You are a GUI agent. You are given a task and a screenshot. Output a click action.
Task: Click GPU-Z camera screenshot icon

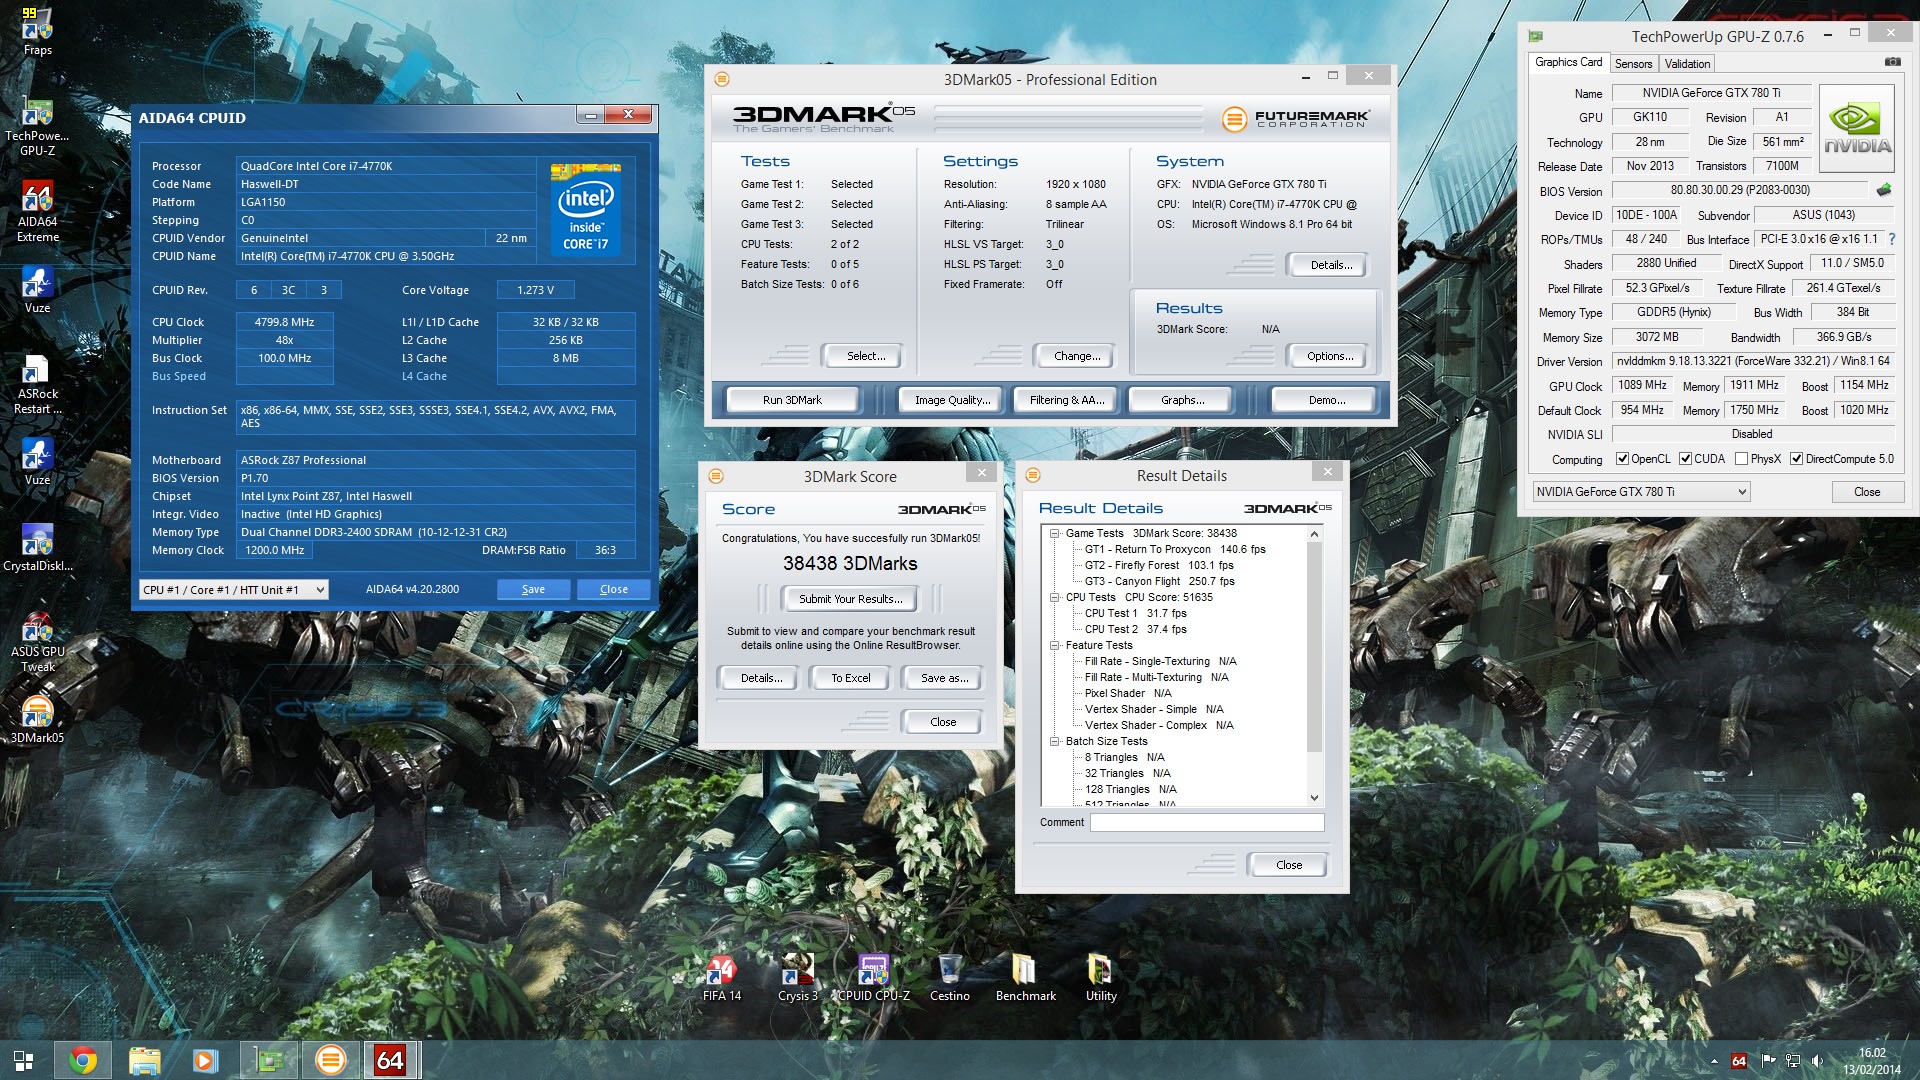(x=1892, y=62)
